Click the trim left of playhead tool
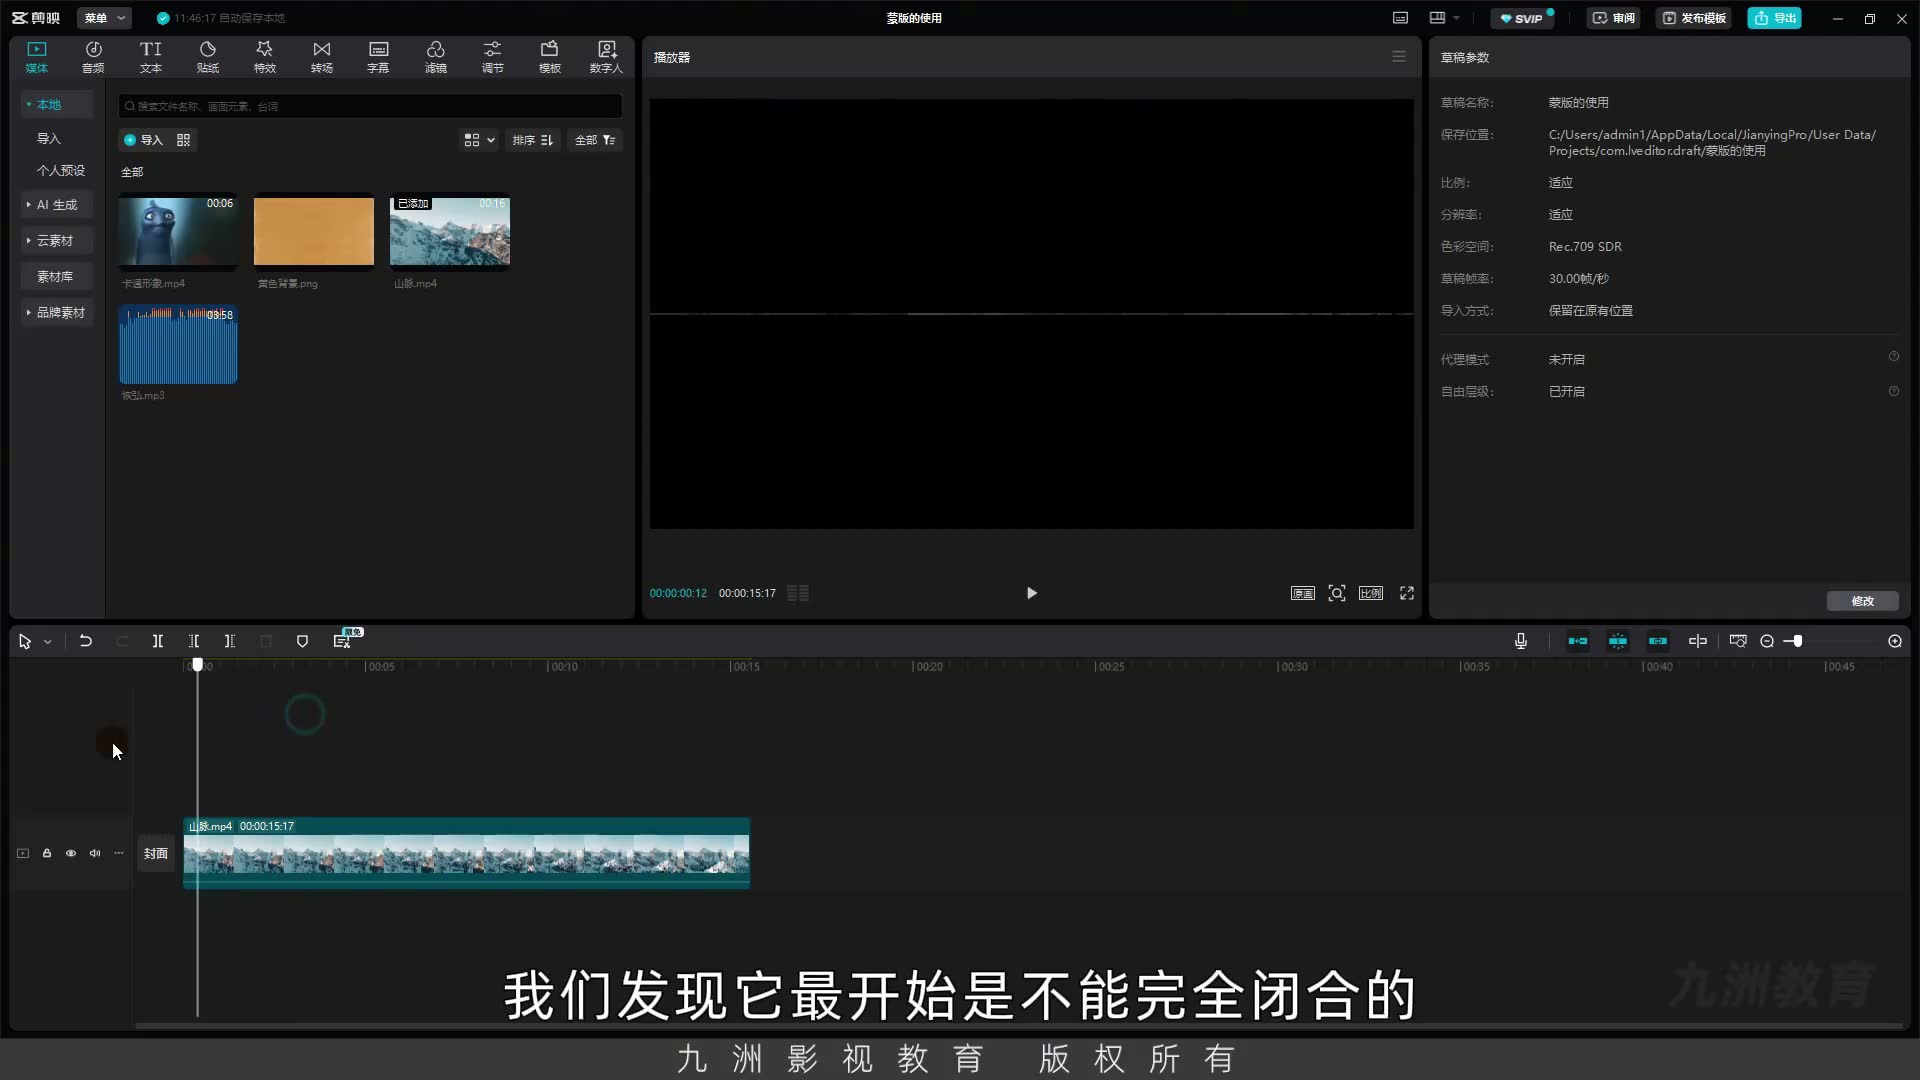The height and width of the screenshot is (1080, 1920). tap(193, 641)
